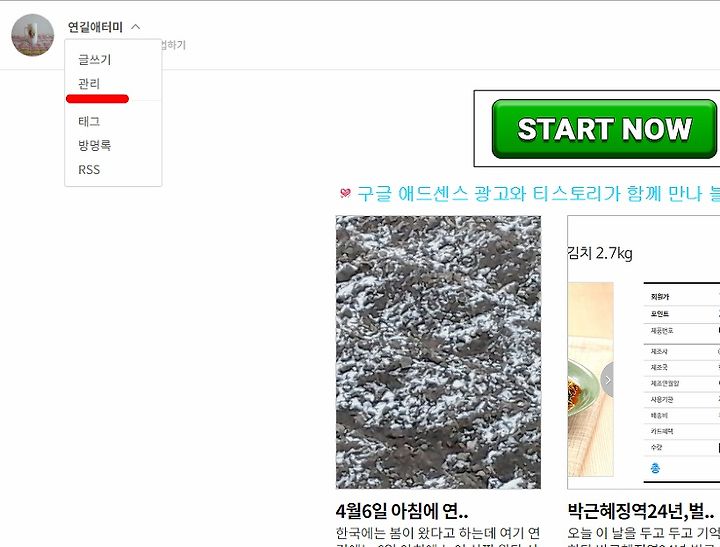Viewport: 720px width, 547px height.
Task: Click the excerpt starting 오늘 이 날을 두고
Action: tap(644, 536)
